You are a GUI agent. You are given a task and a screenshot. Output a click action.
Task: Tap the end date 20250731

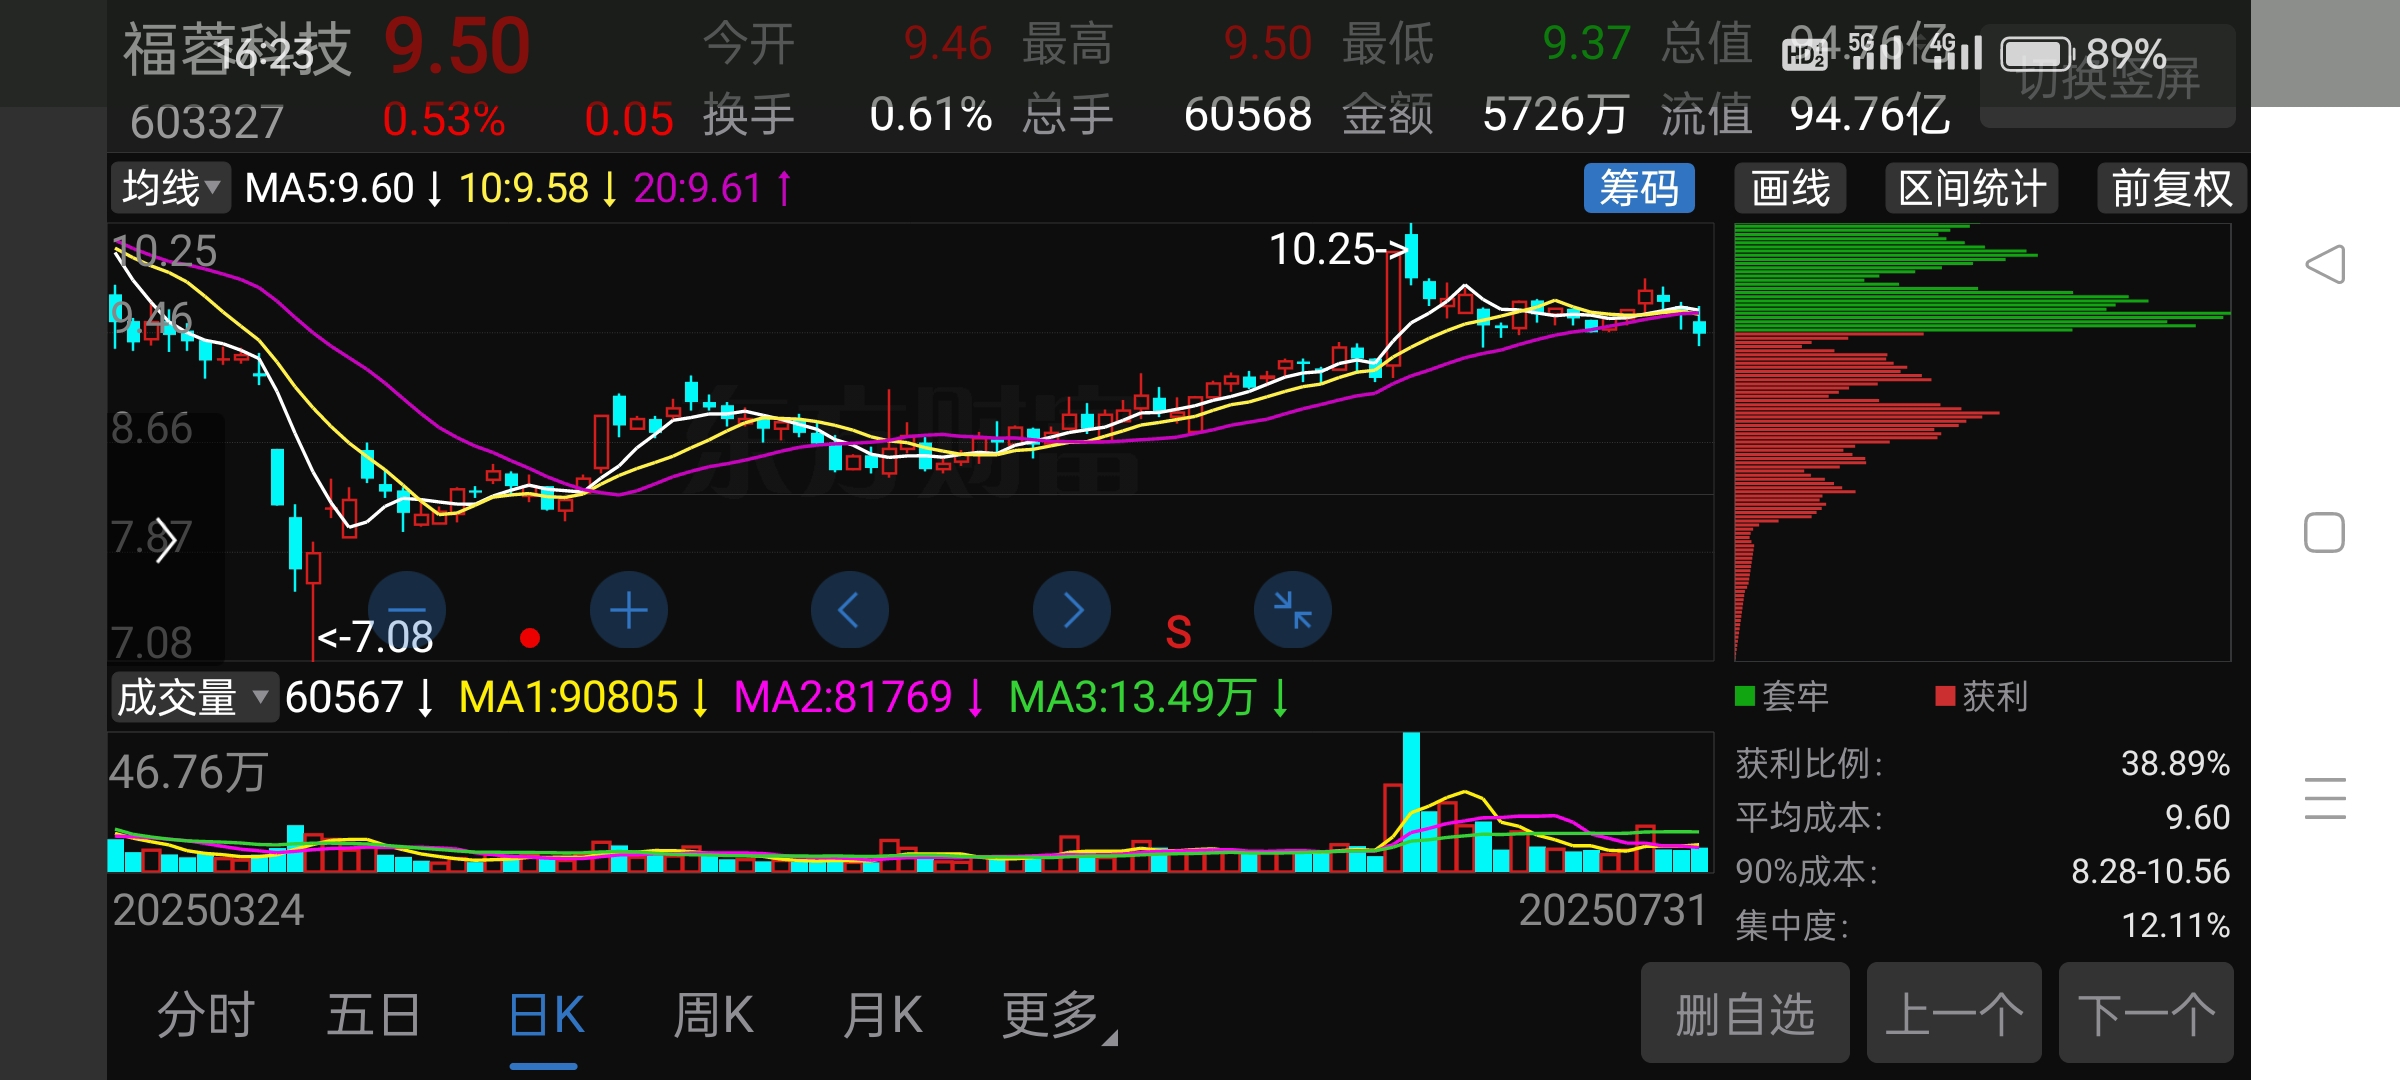1612,910
